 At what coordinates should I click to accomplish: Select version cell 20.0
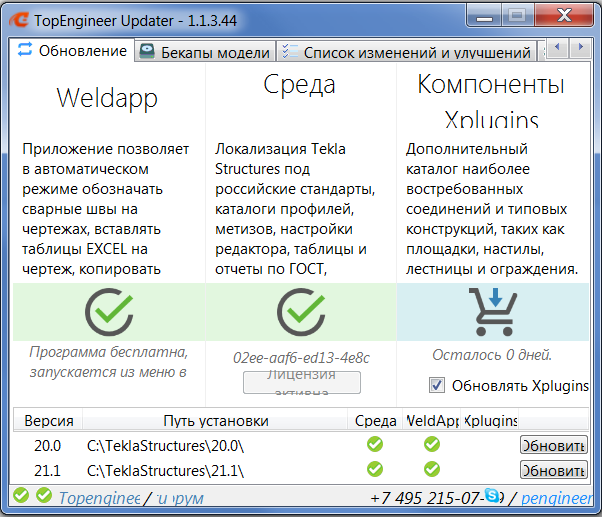[47, 446]
